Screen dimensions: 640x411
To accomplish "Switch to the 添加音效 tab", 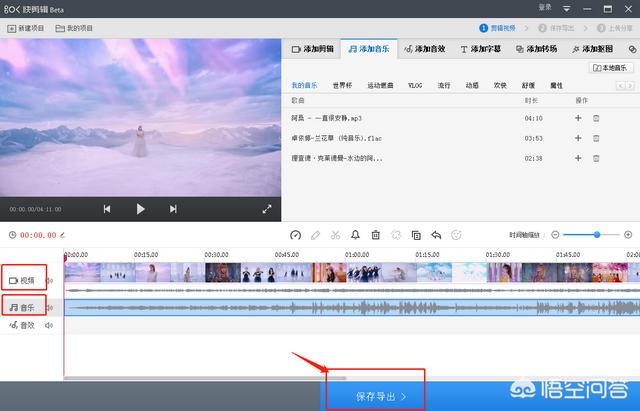I will click(x=424, y=49).
